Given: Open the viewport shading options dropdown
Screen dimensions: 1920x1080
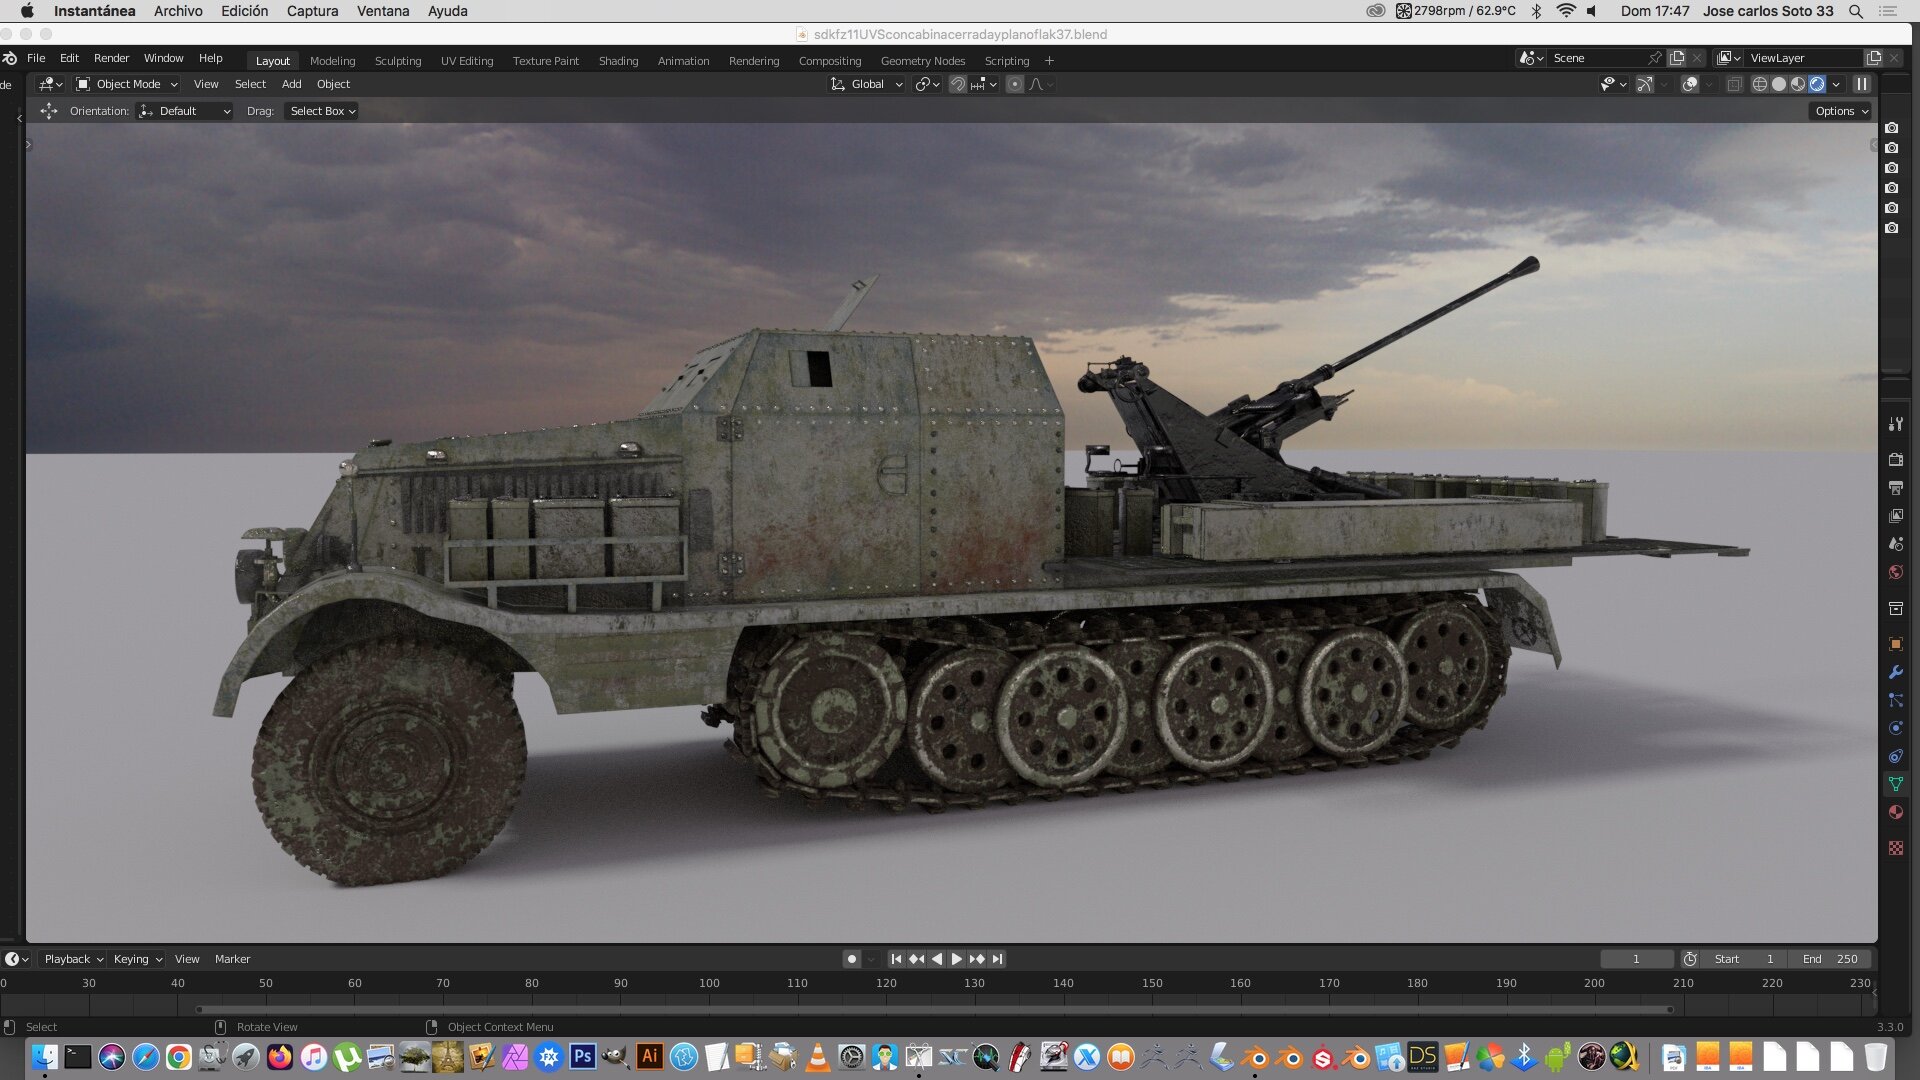Looking at the screenshot, I should [x=1837, y=84].
